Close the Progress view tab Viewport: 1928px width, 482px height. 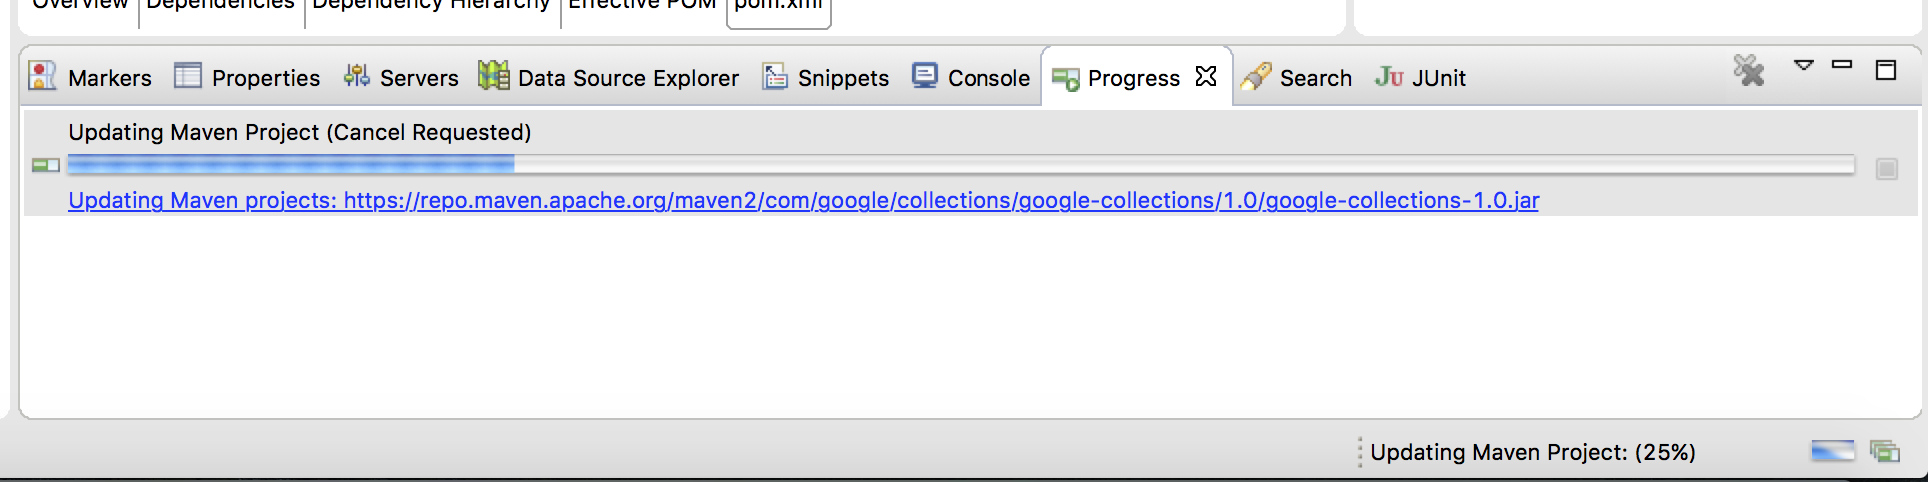tap(1206, 76)
